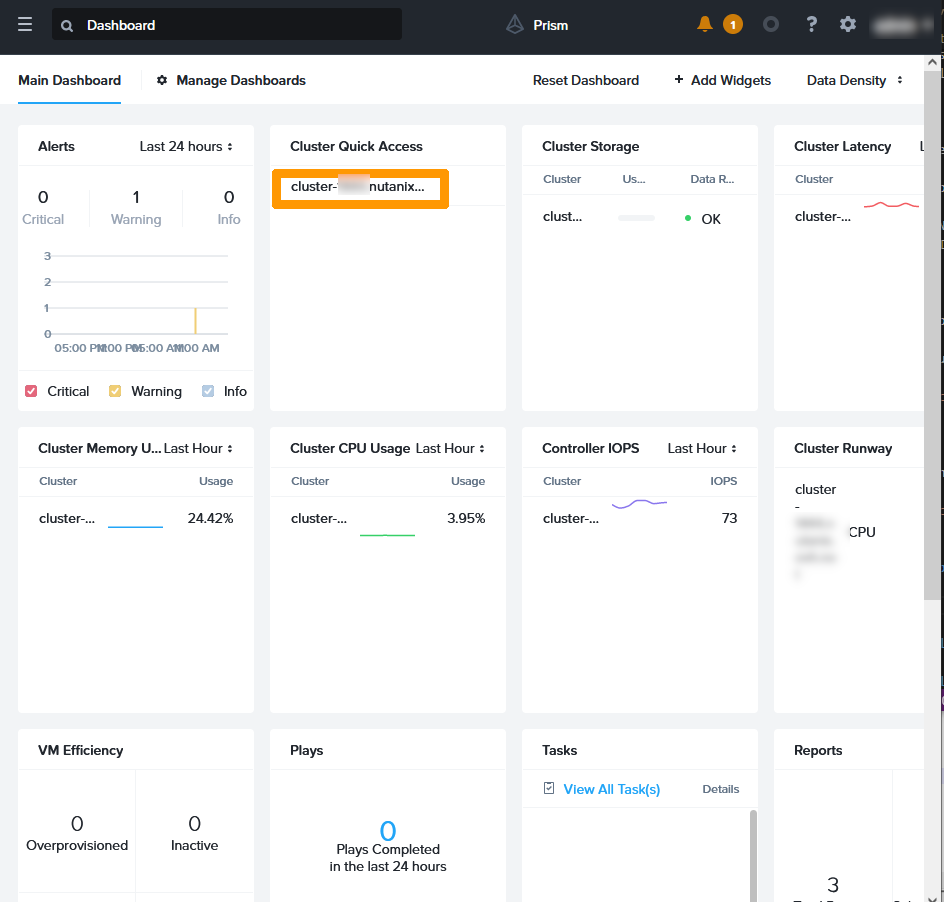Expand Alerts Last 24 hours dropdown
The image size is (944, 902).
[x=186, y=146]
